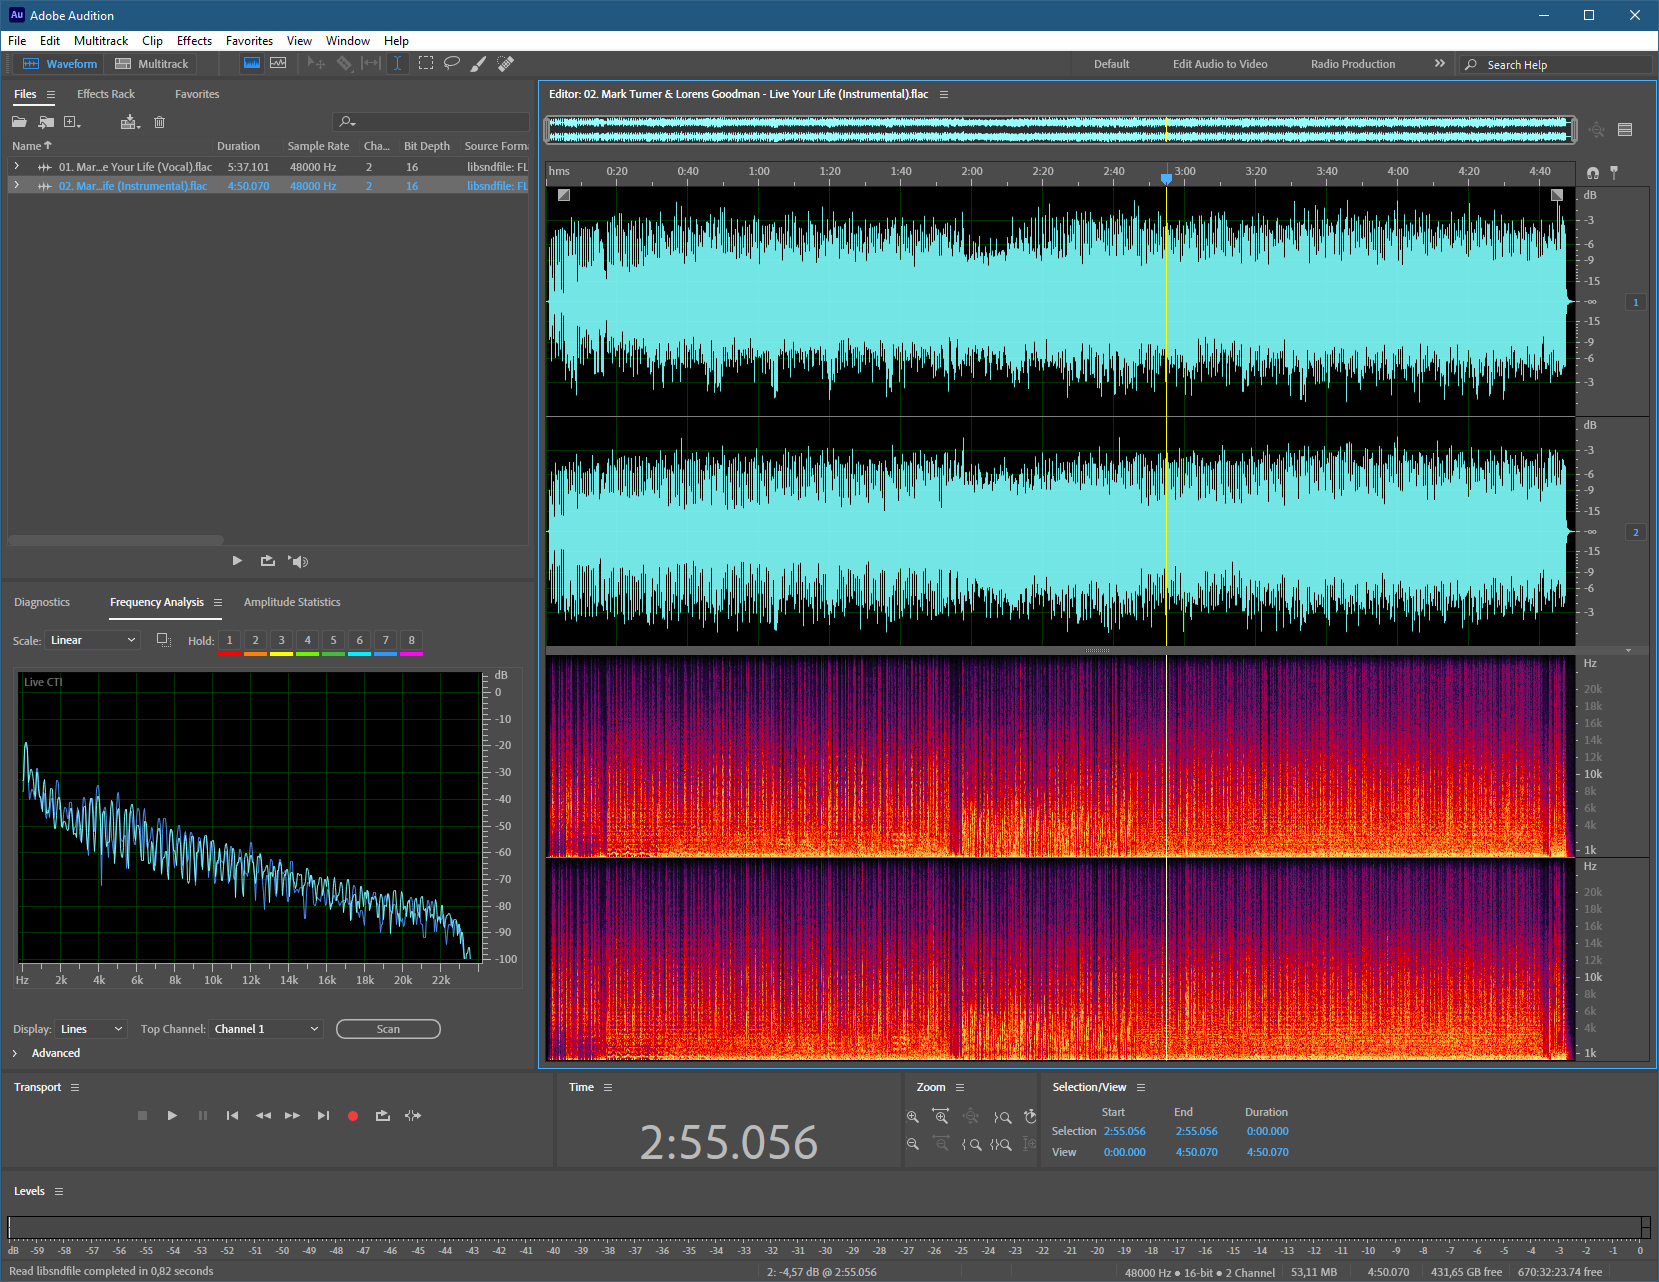The image size is (1659, 1282).
Task: Open the Multitrack menu
Action: coord(101,41)
